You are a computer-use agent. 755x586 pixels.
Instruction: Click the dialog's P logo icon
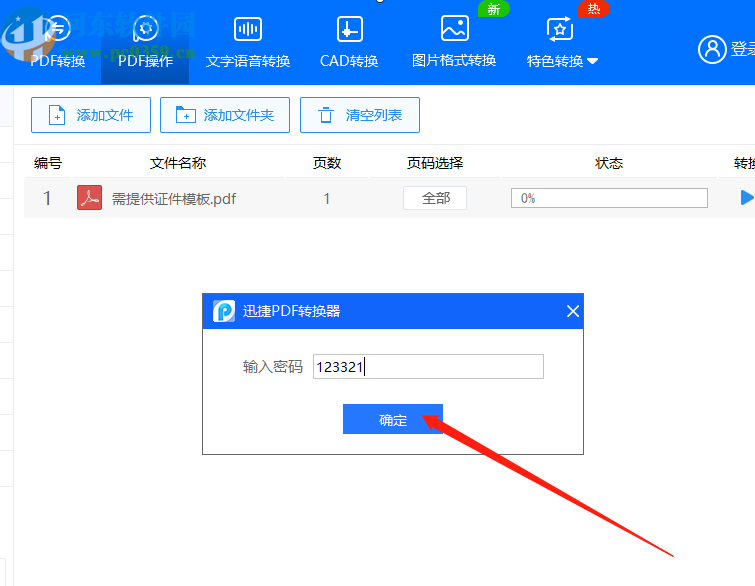click(x=224, y=311)
